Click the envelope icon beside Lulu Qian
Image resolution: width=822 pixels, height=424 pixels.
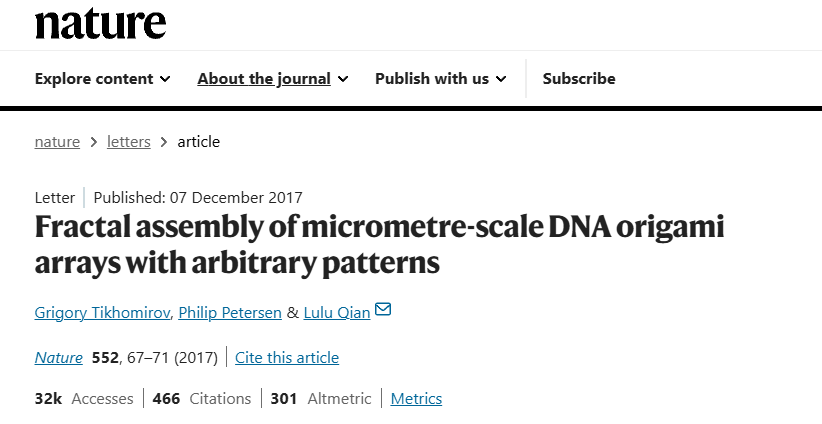coord(382,311)
